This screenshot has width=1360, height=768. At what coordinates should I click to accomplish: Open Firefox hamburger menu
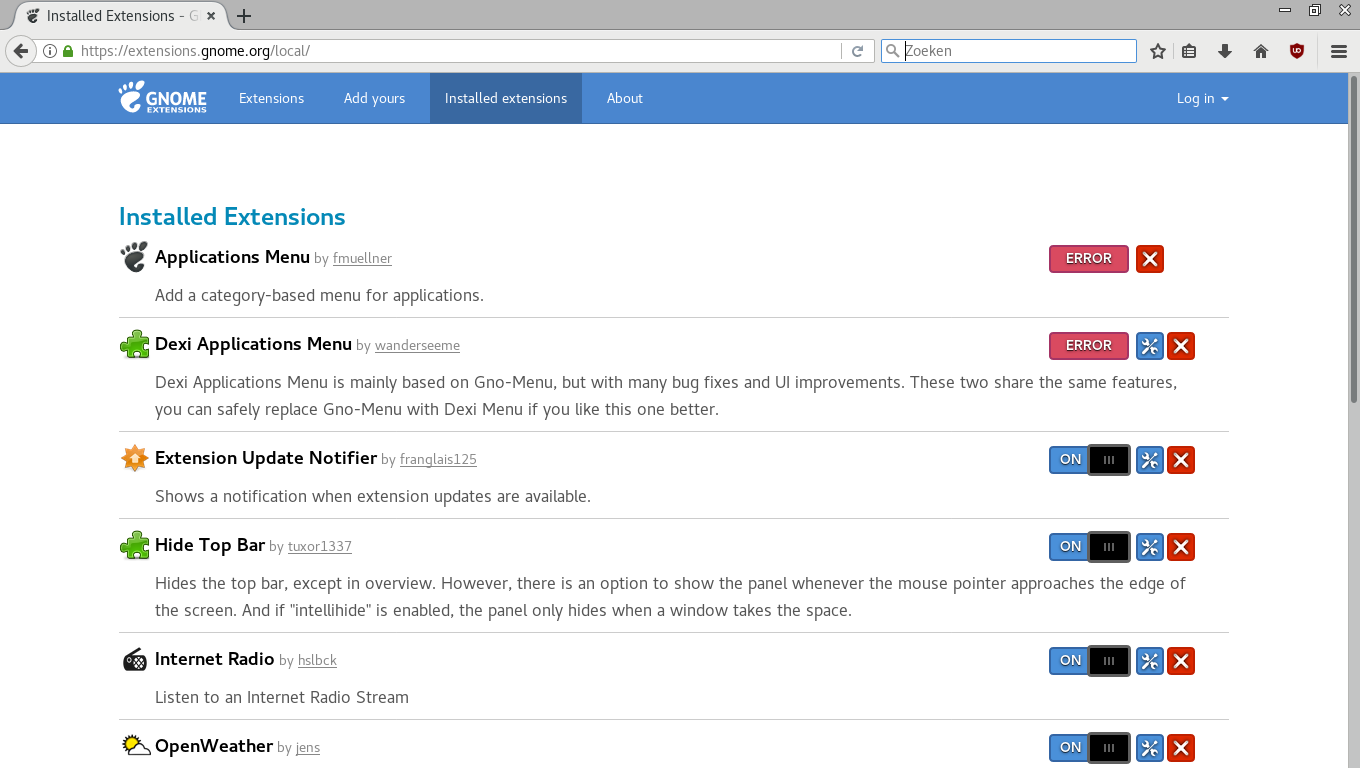[1339, 51]
